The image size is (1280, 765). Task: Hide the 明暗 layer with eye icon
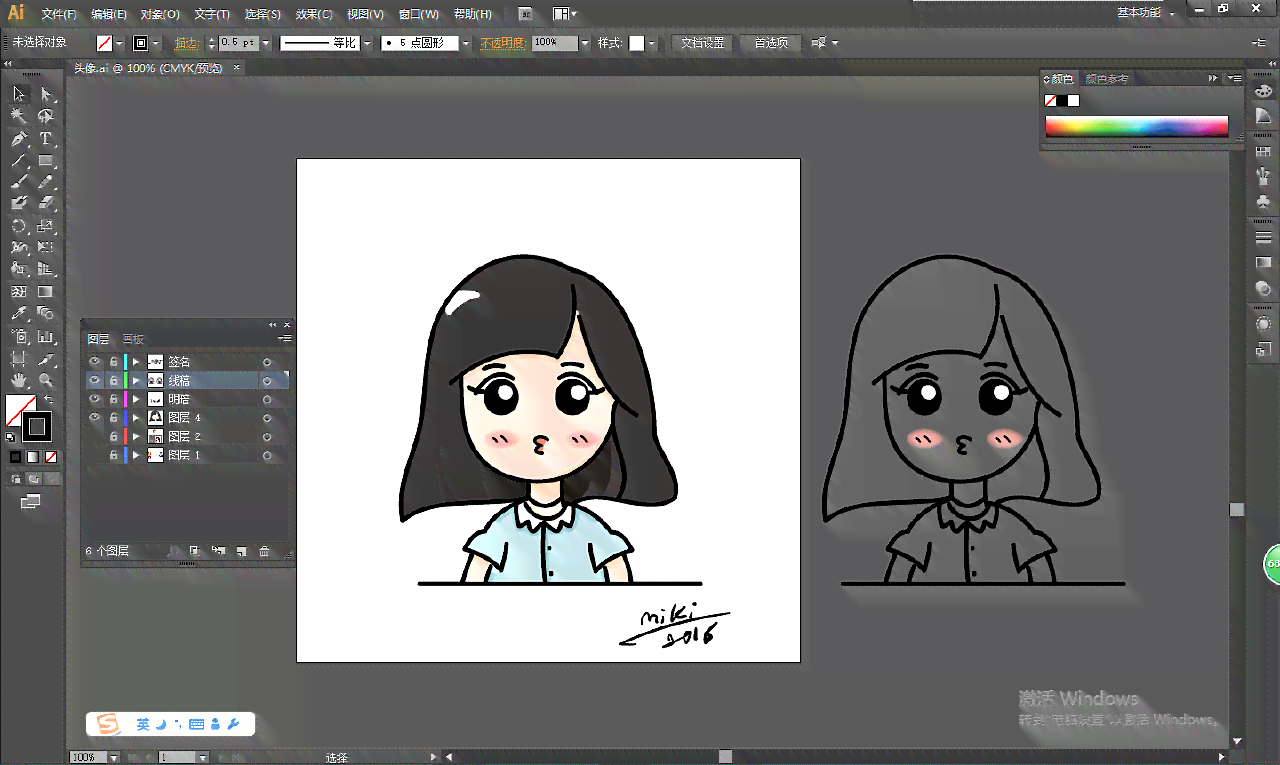pos(95,399)
